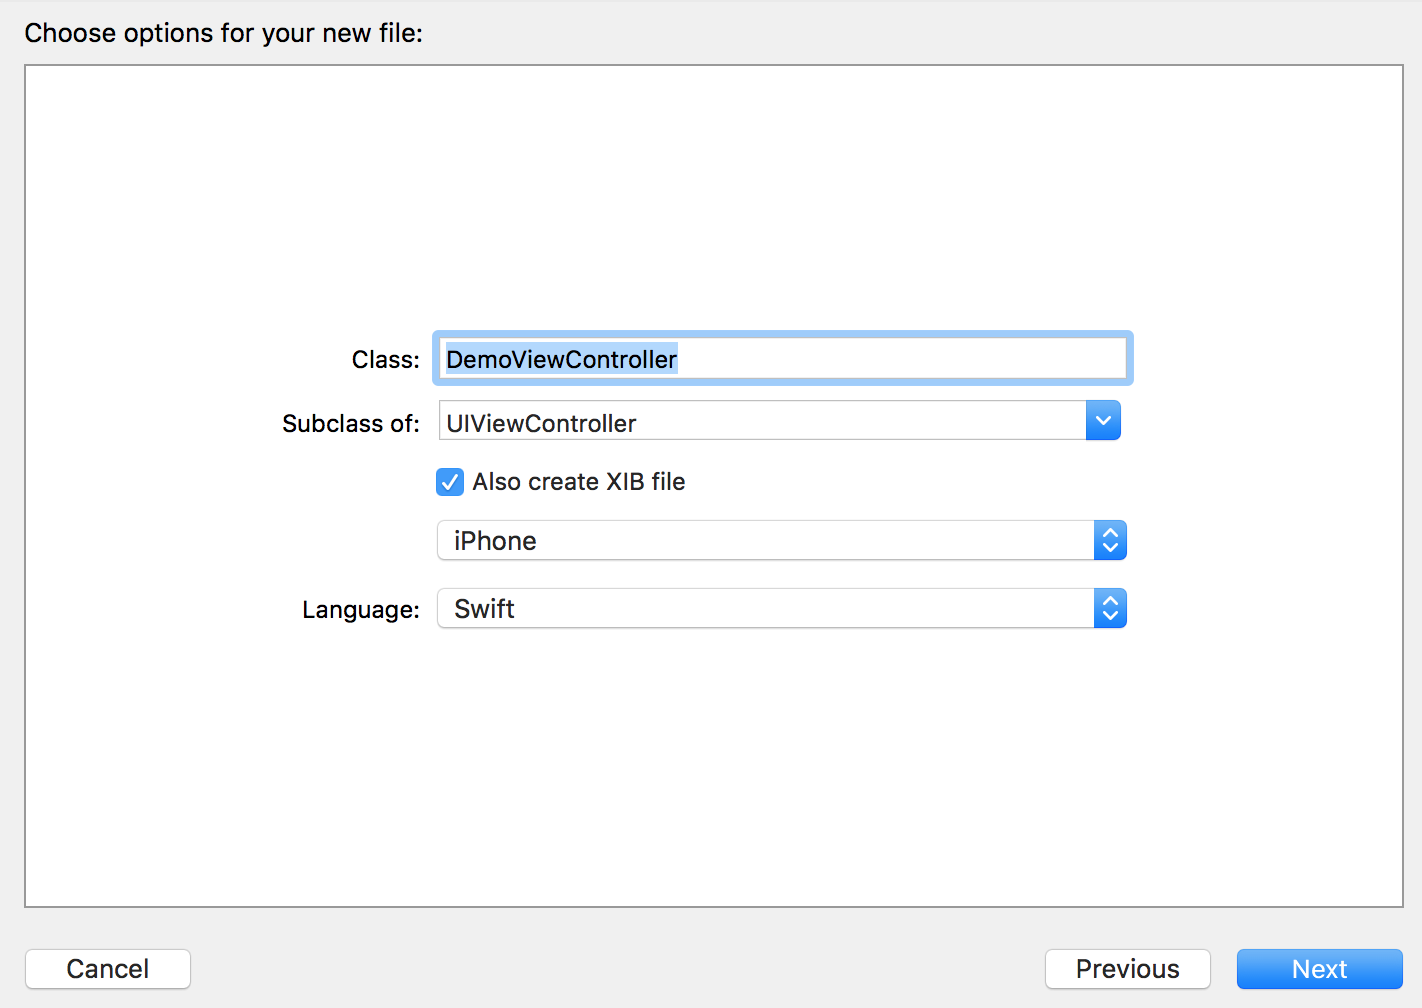This screenshot has width=1422, height=1008.
Task: Click the 'Also create XIB file' label
Action: (x=579, y=482)
